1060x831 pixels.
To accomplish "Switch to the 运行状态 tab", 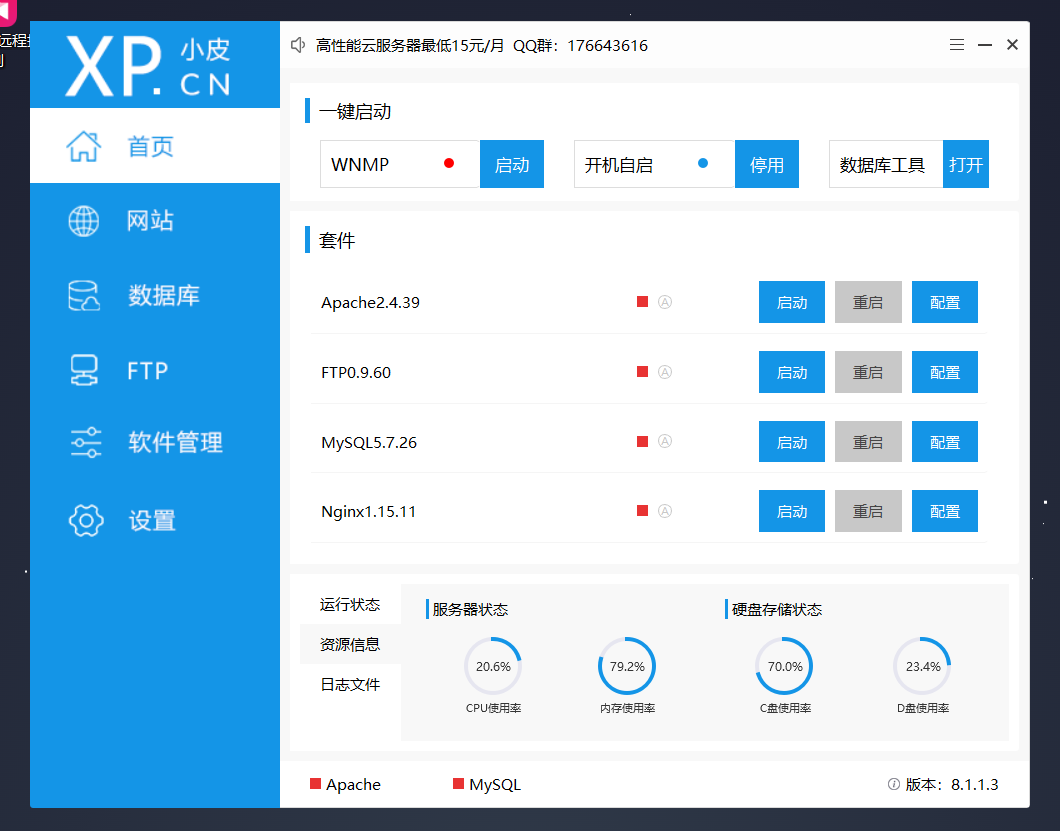I will point(350,604).
